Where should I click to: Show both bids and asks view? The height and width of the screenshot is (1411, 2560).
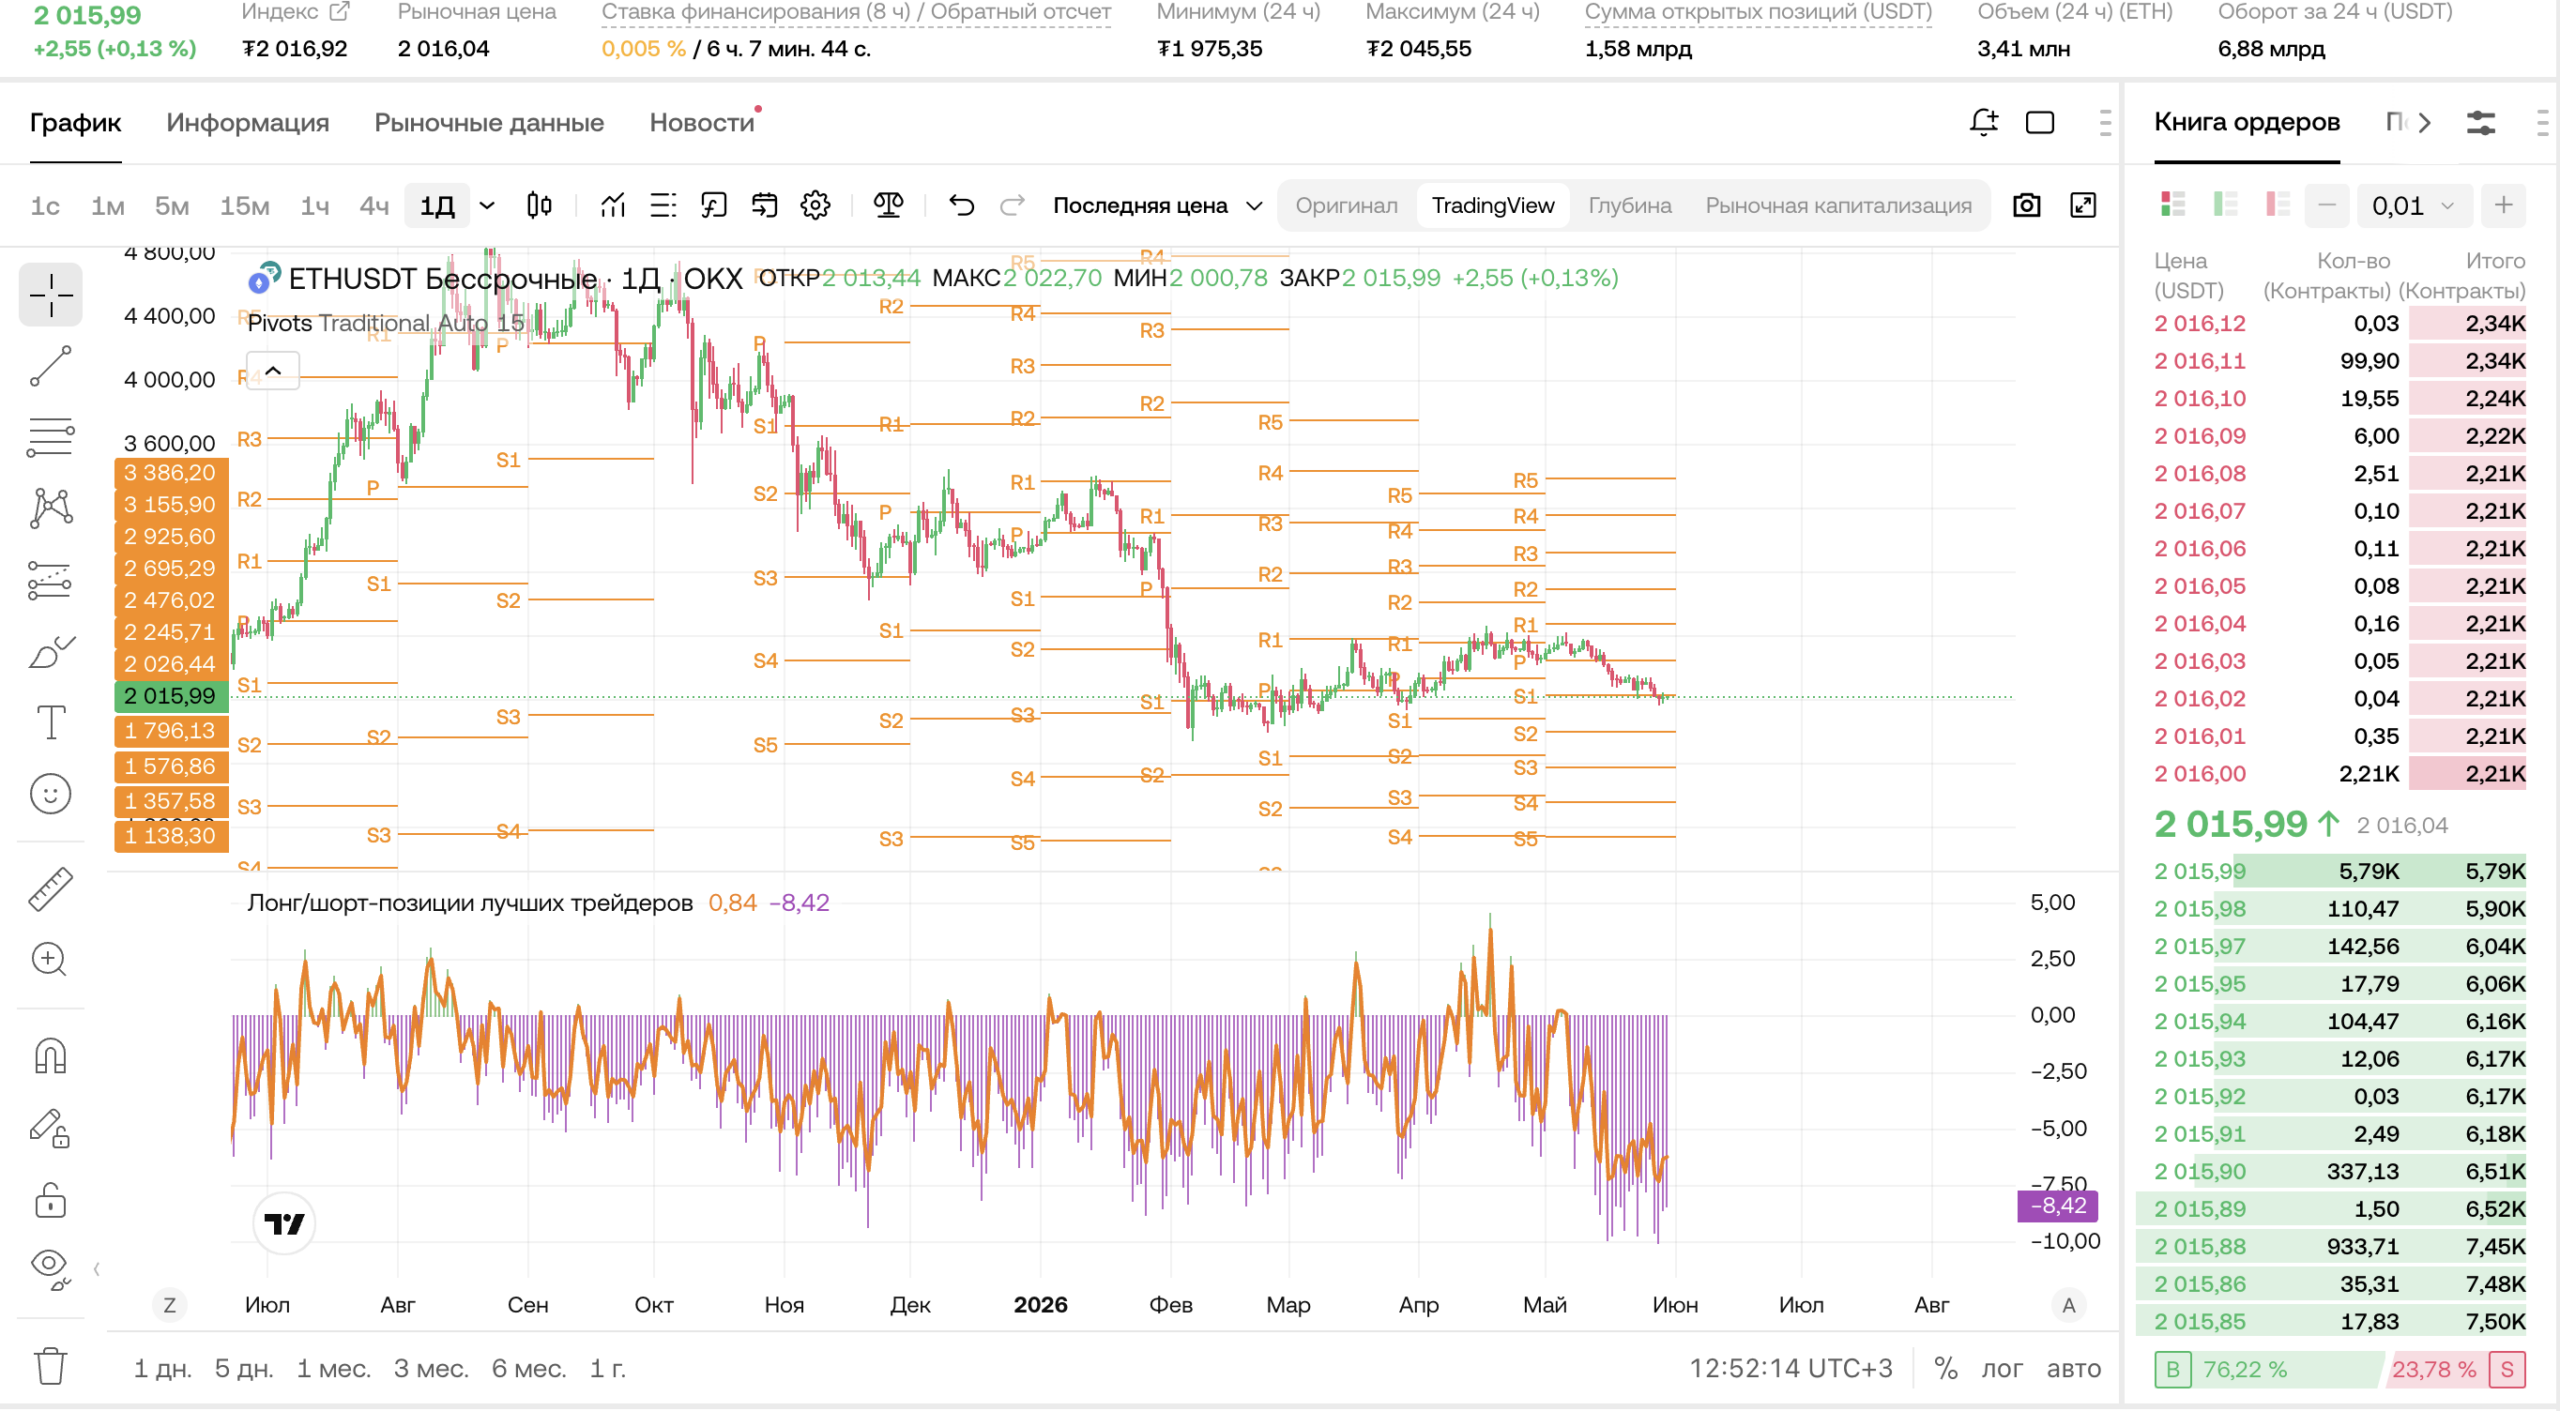pos(2173,205)
